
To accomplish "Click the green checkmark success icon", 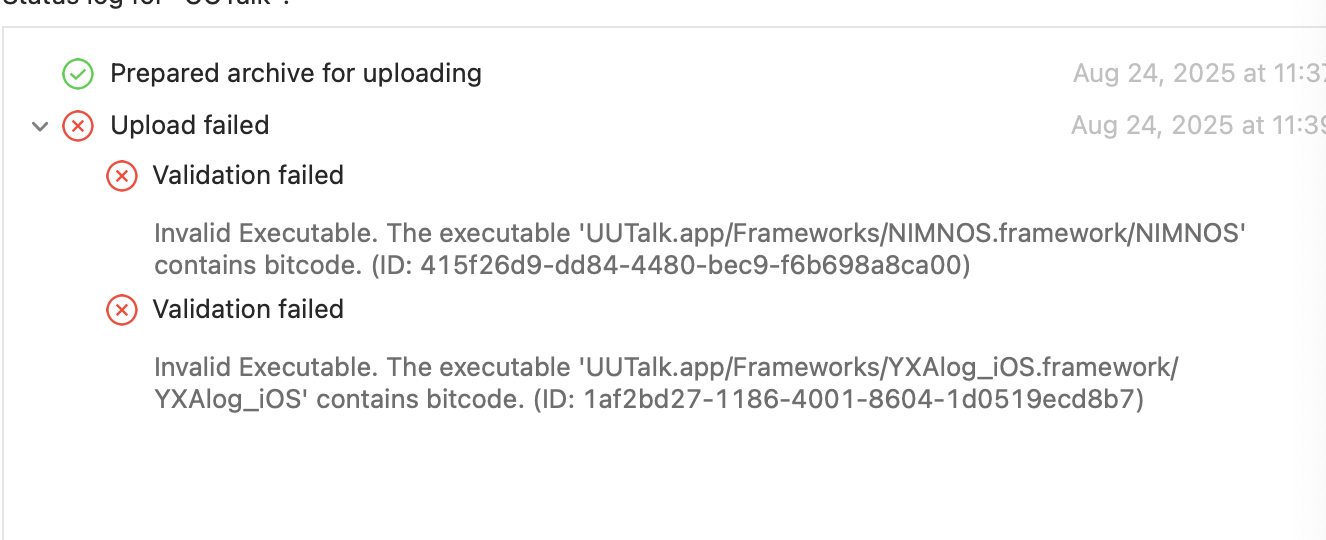I will click(x=78, y=74).
